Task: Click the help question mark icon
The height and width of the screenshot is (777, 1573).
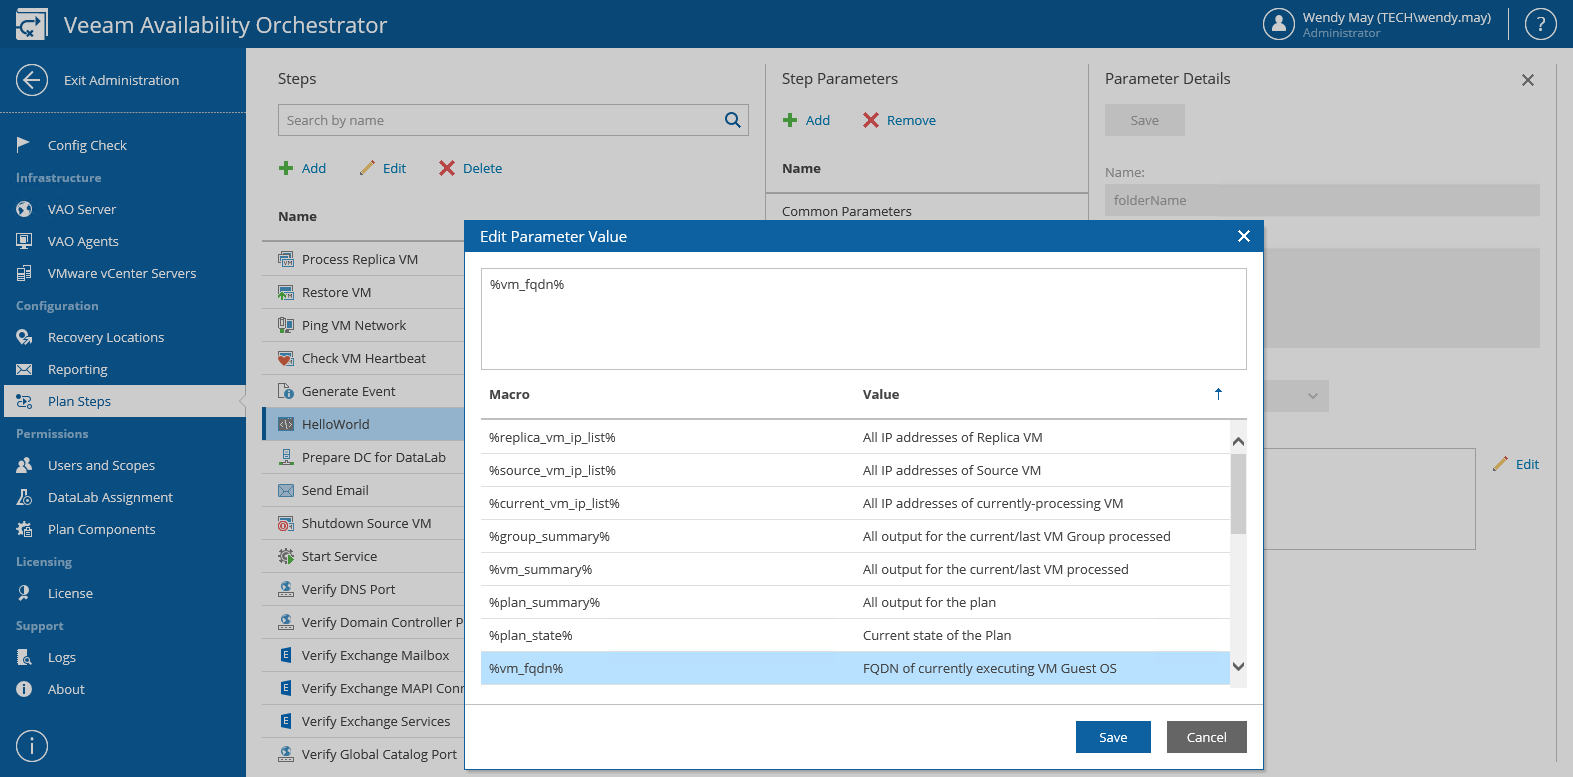Action: coord(1541,24)
